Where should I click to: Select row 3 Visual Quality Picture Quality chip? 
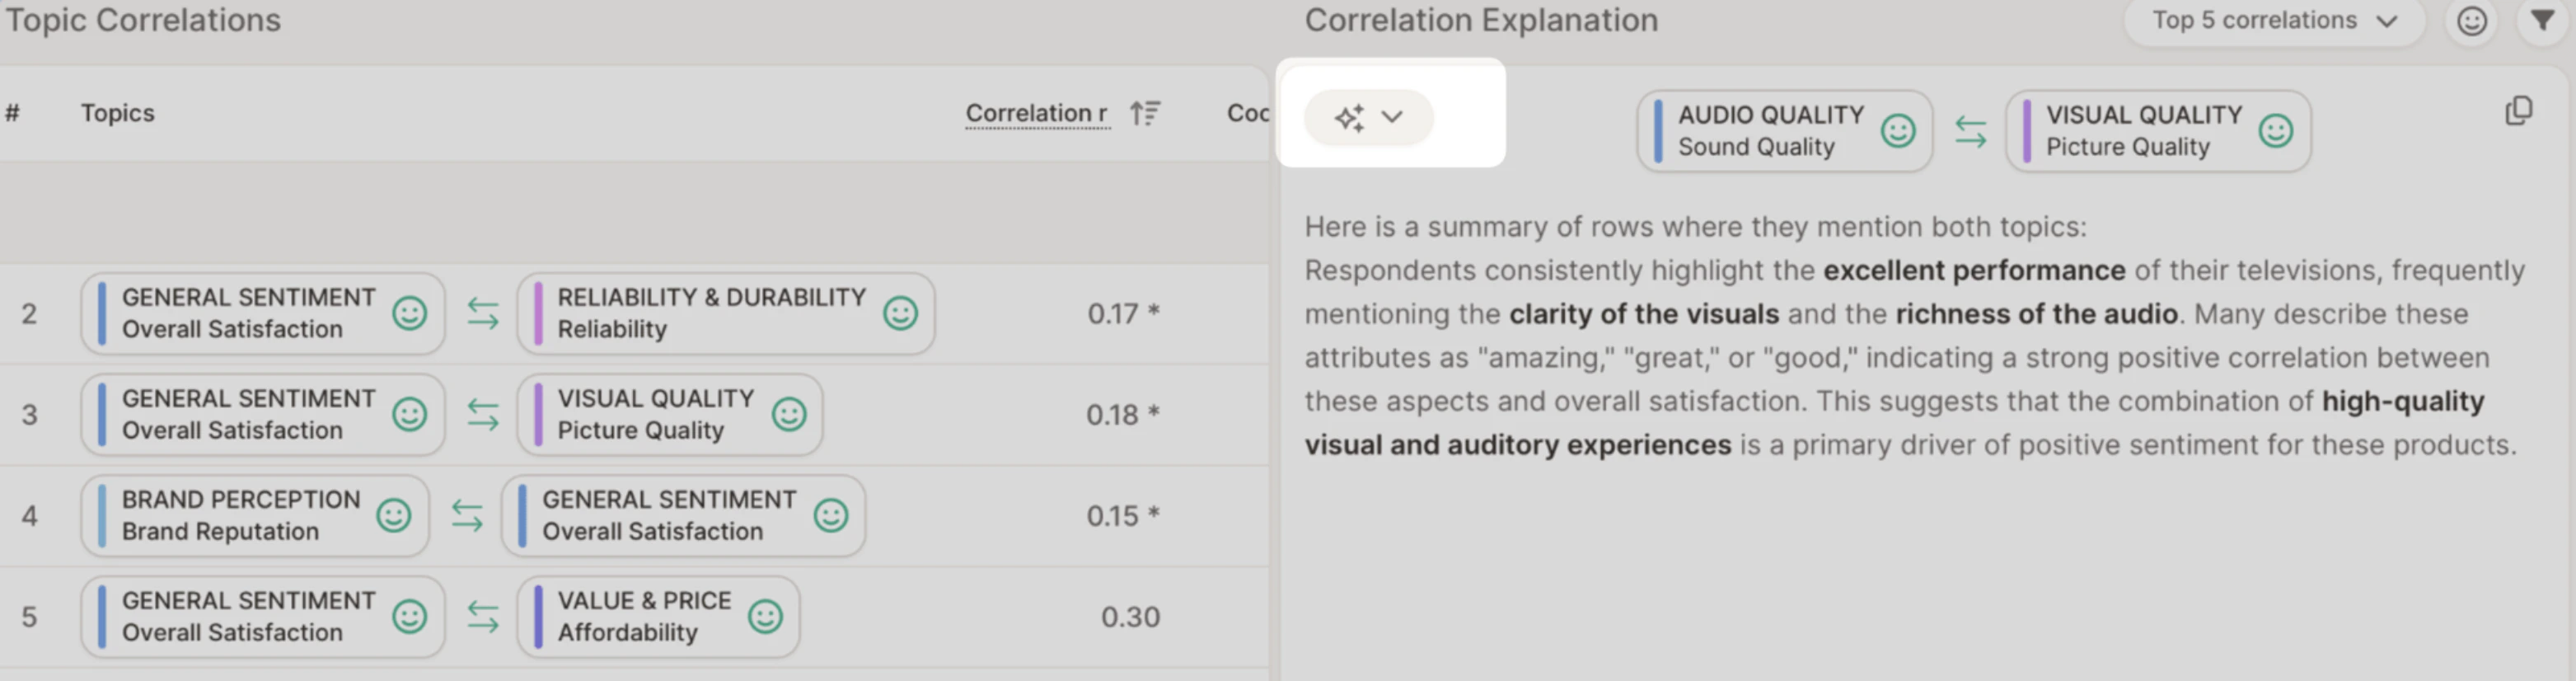[x=669, y=415]
